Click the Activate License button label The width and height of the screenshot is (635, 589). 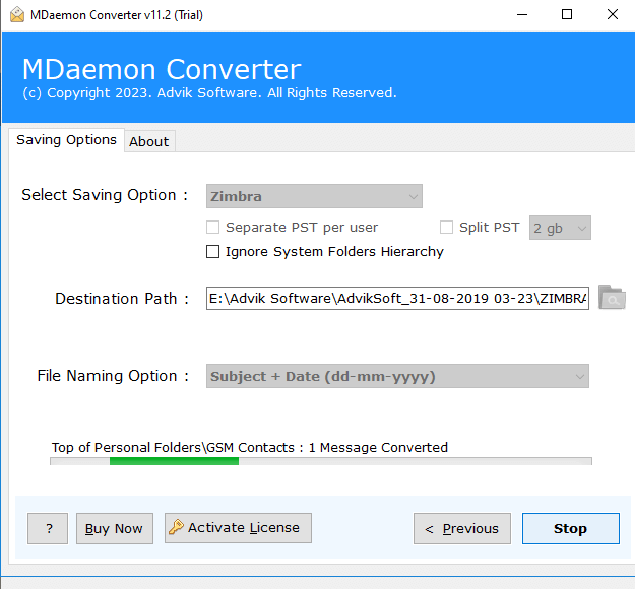pos(244,527)
